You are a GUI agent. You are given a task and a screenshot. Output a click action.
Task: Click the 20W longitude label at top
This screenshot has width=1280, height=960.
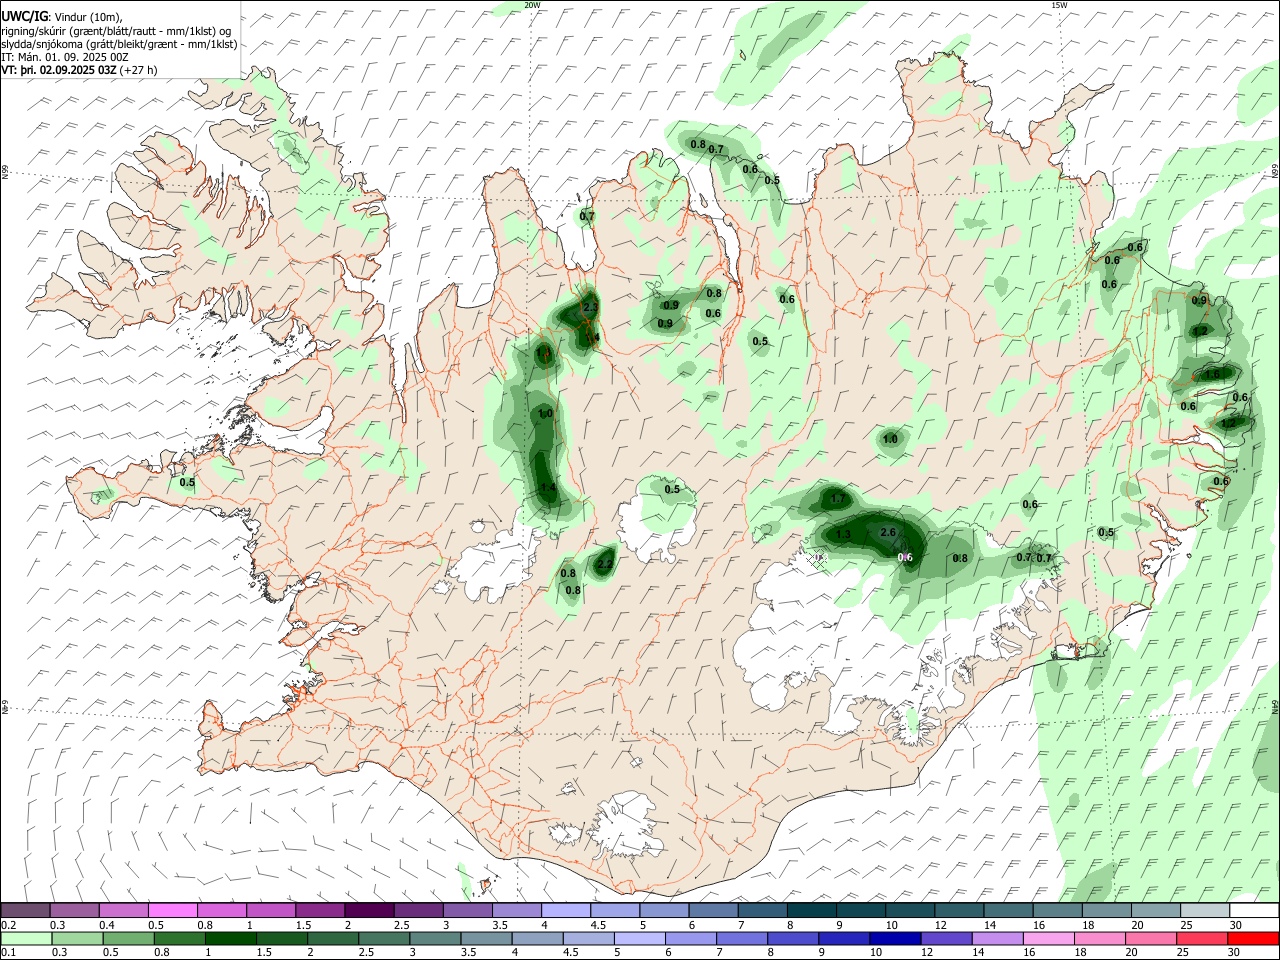tap(533, 5)
